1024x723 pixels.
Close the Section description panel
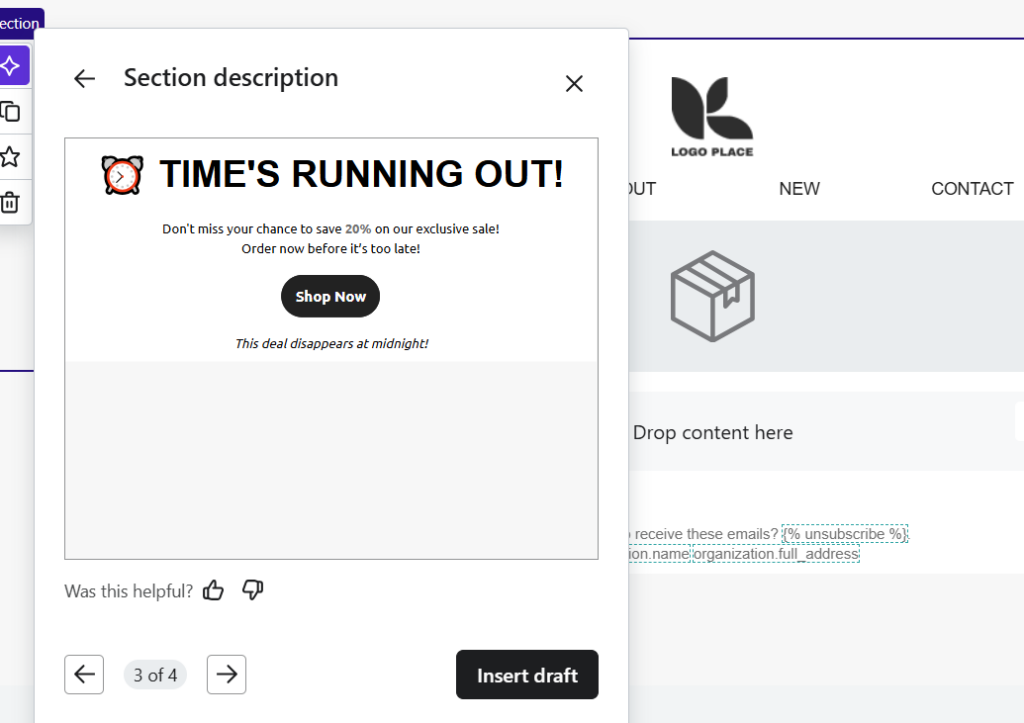(574, 84)
